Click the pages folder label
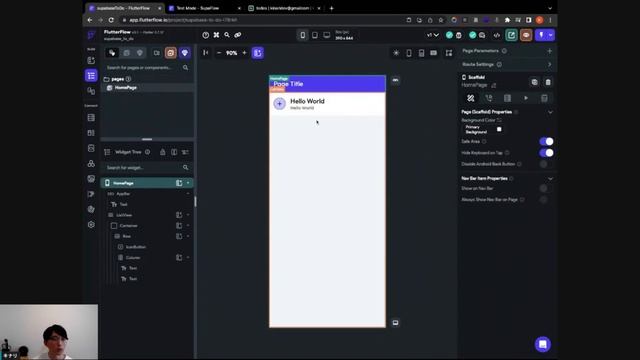The width and height of the screenshot is (640, 360). [118, 79]
